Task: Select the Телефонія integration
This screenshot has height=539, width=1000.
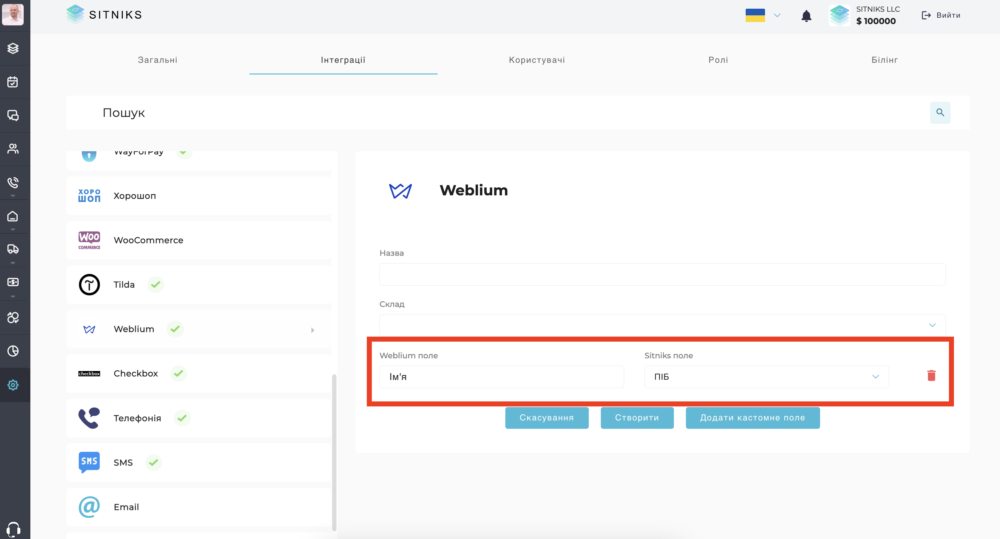Action: point(198,418)
